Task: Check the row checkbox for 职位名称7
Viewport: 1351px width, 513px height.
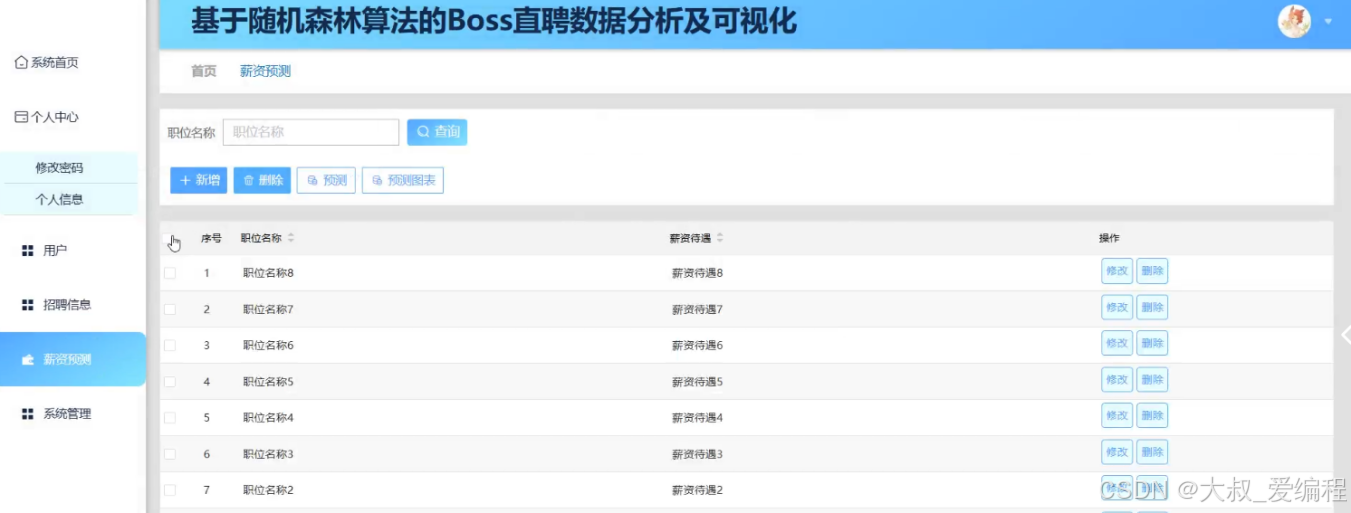Action: (169, 309)
